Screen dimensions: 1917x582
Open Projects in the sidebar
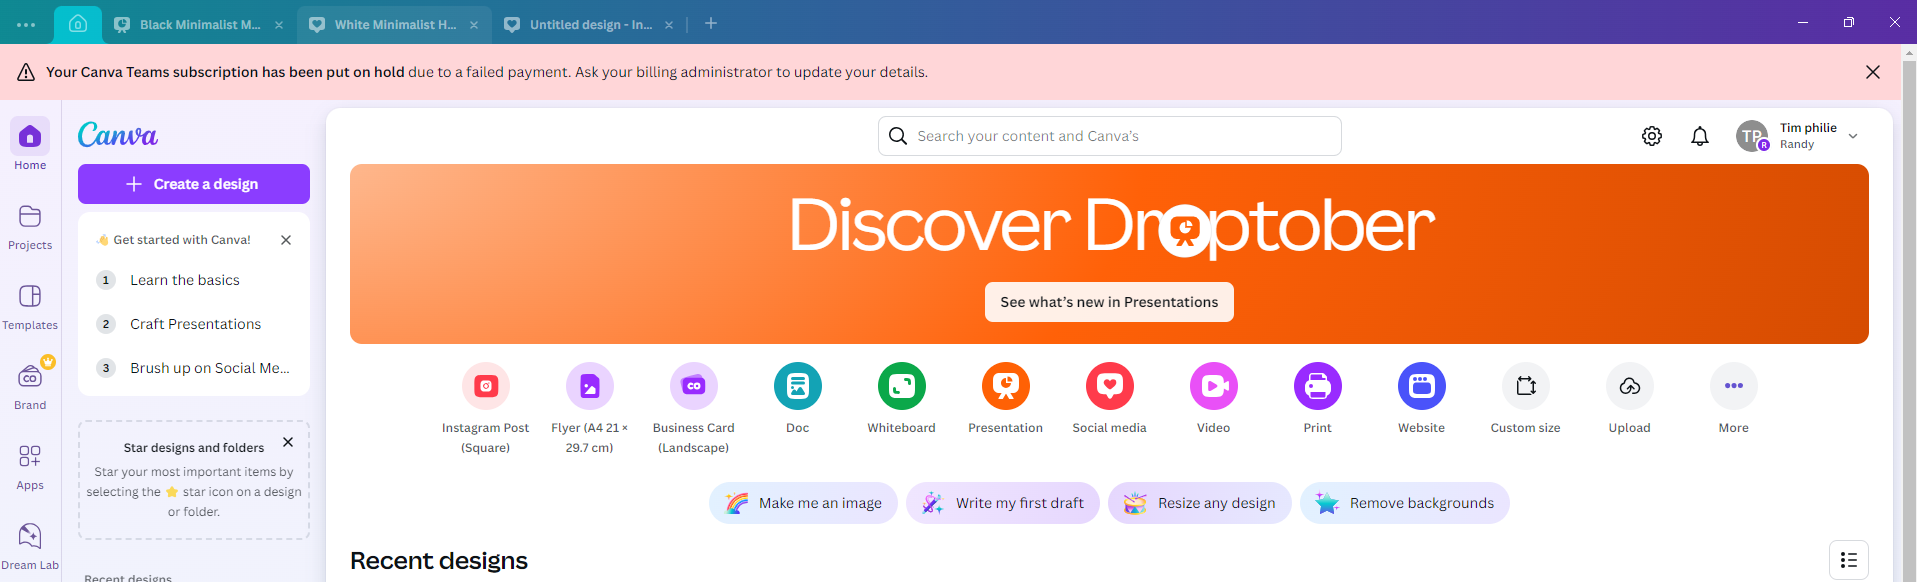tap(30, 227)
